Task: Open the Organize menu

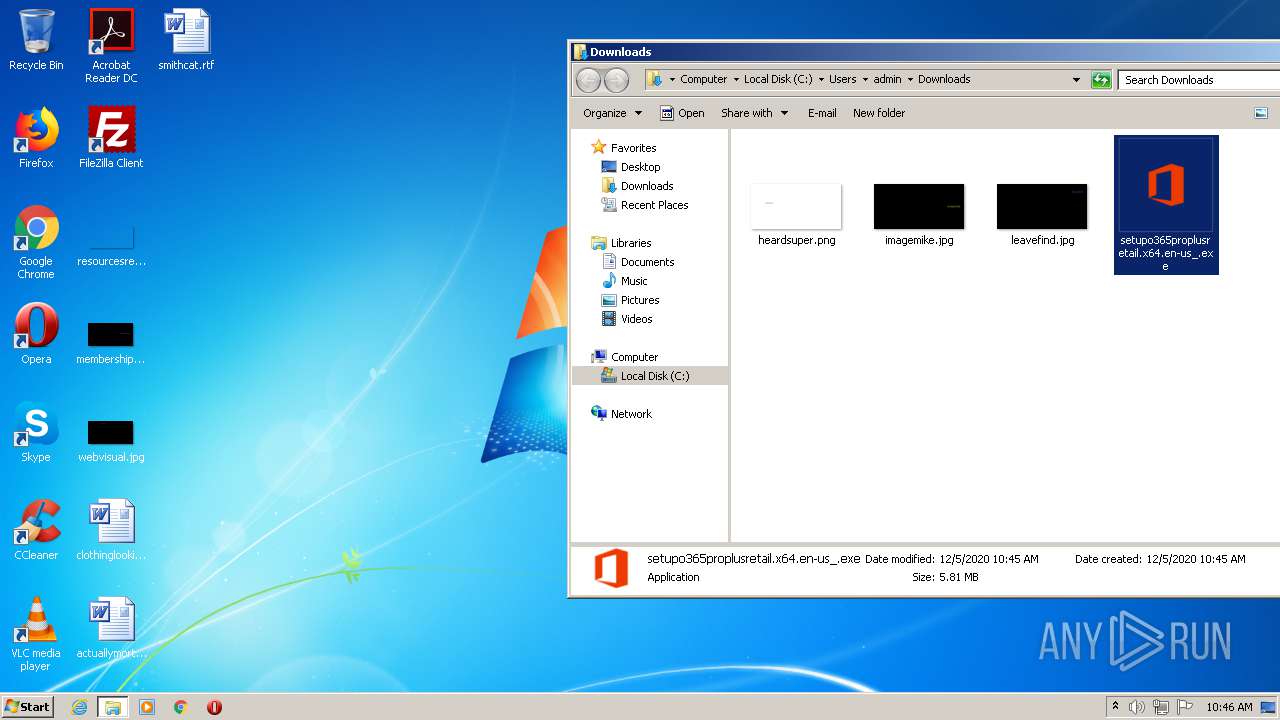Action: (612, 113)
